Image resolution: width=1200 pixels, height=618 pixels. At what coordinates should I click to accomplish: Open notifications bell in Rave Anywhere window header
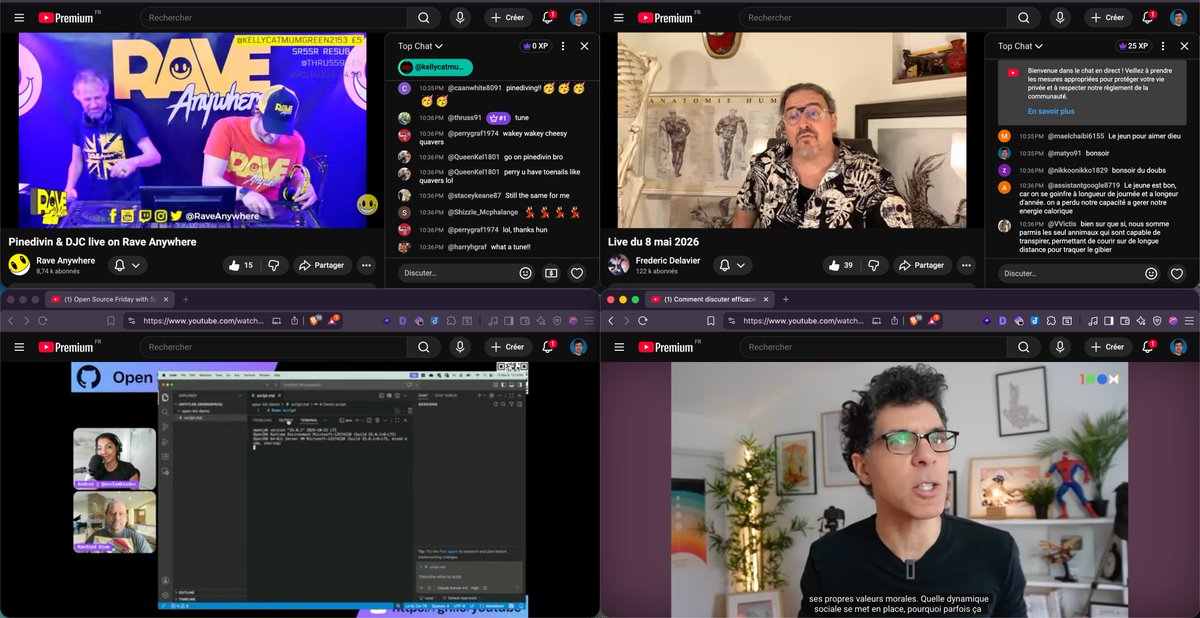coord(548,17)
